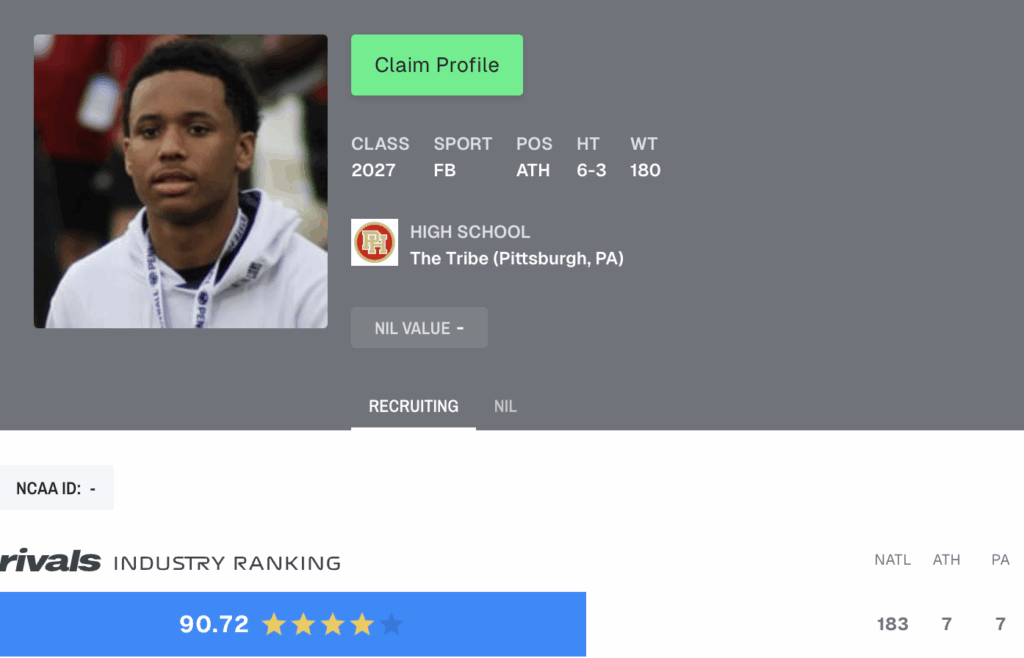Click the fifth unfilled blue star icon
The image size is (1024, 658).
pyautogui.click(x=391, y=625)
